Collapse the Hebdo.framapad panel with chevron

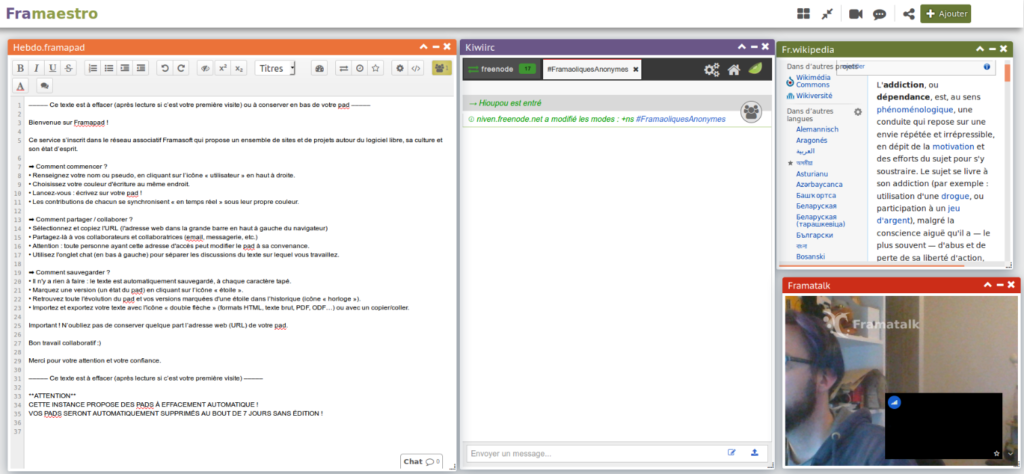click(x=423, y=47)
